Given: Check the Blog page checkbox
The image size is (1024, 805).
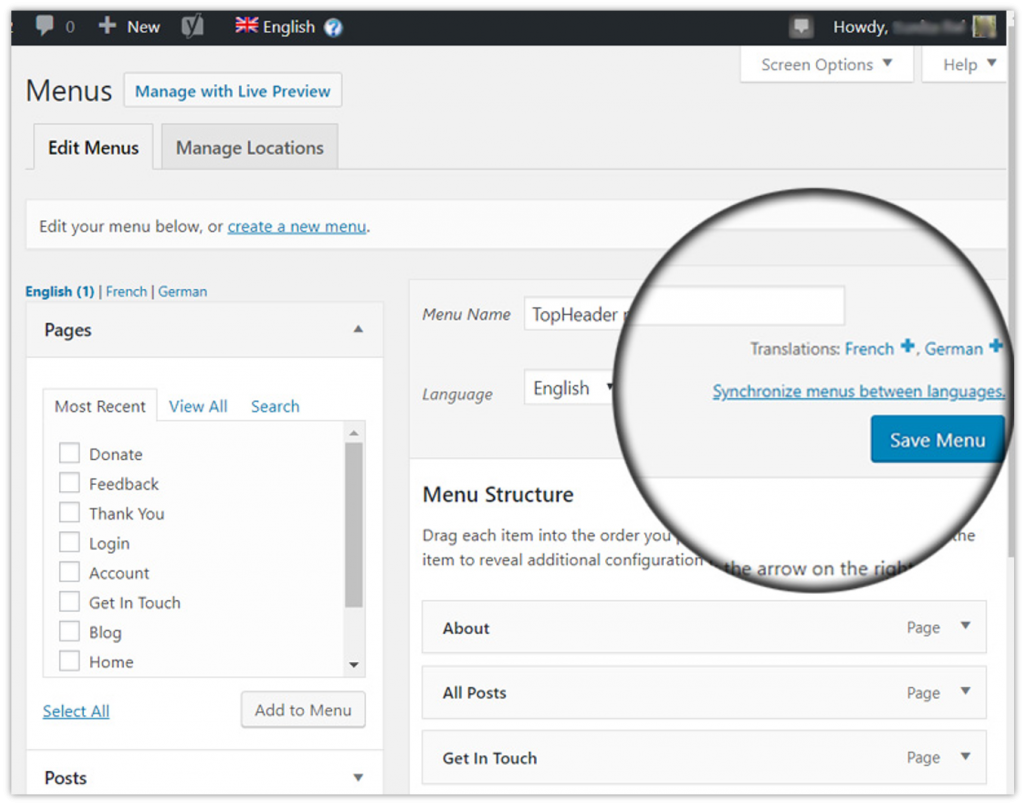Looking at the screenshot, I should (x=69, y=632).
